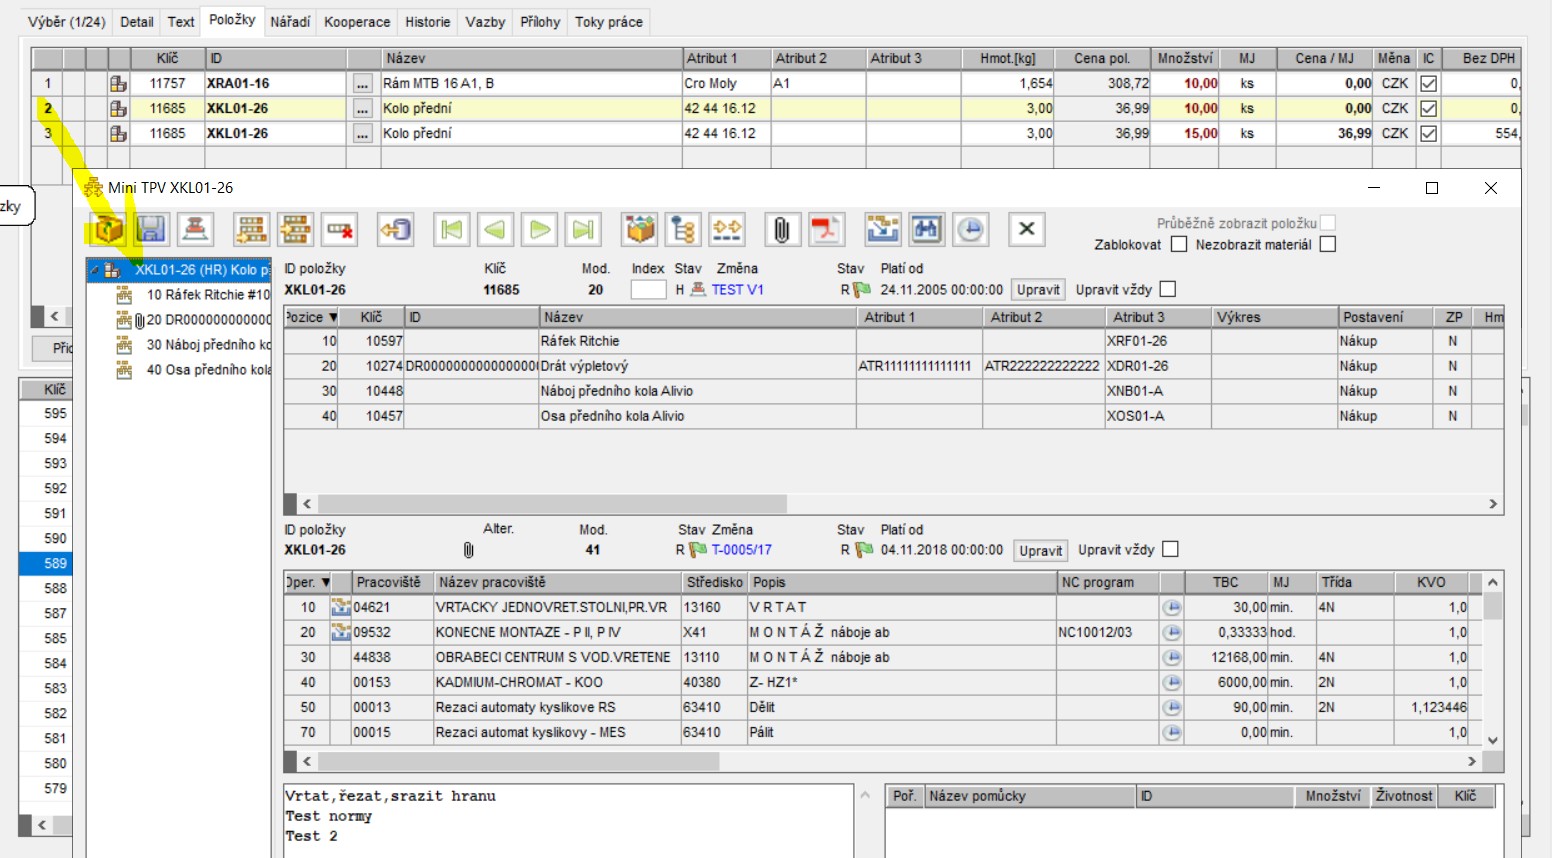
Task: Toggle IC checkbox in highlighted row 2
Action: tap(1429, 108)
